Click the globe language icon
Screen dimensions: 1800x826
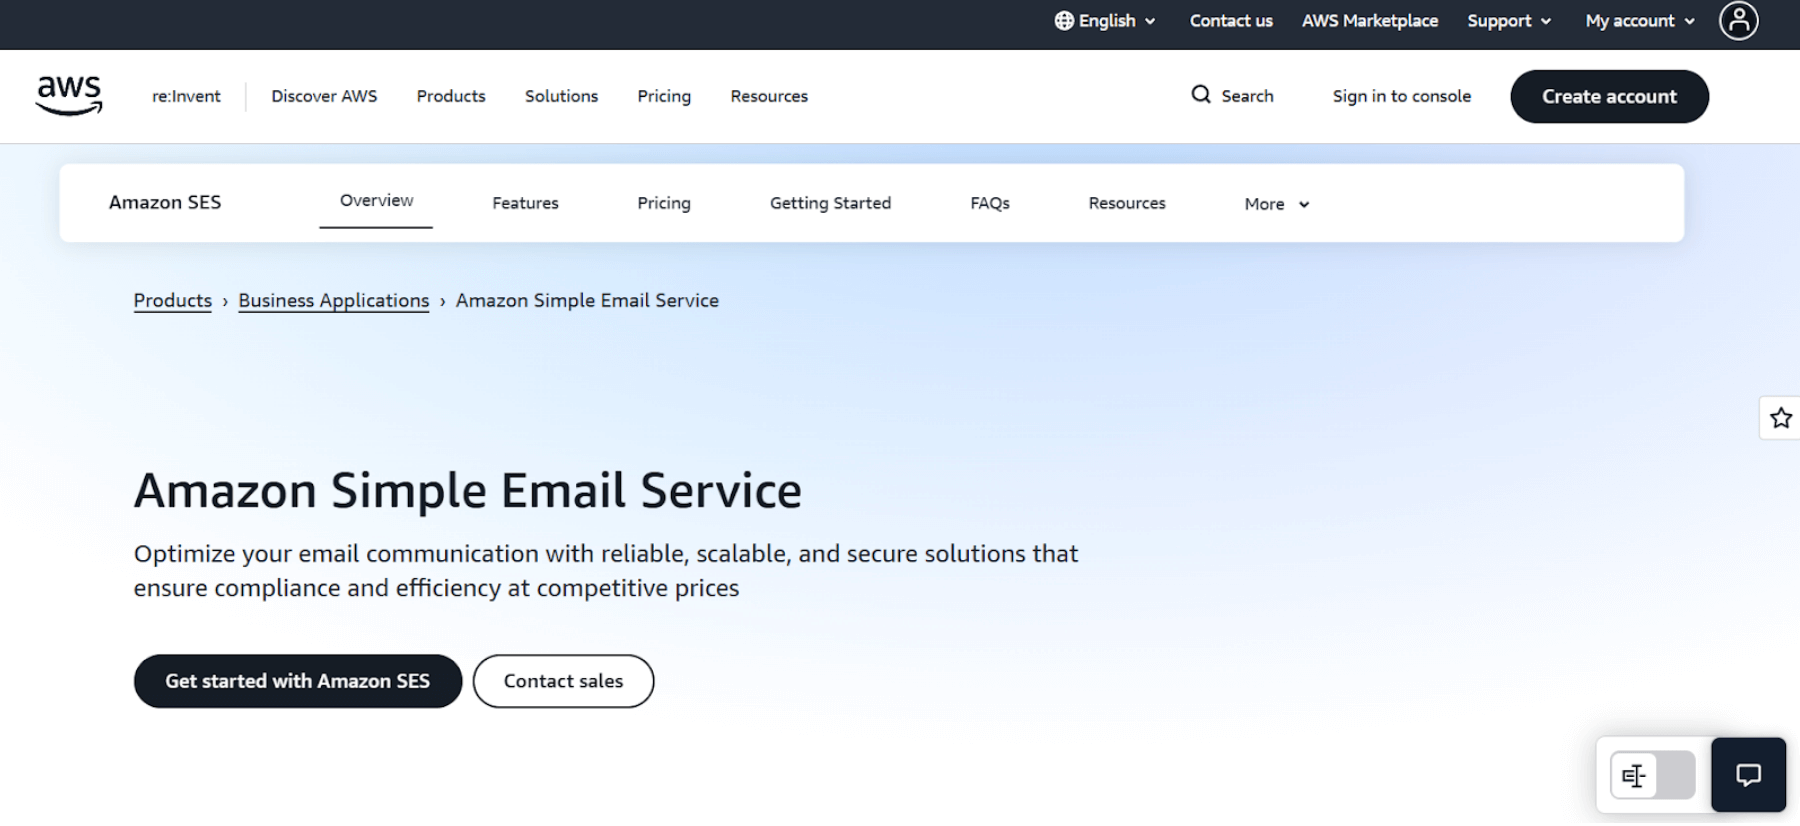click(1064, 21)
